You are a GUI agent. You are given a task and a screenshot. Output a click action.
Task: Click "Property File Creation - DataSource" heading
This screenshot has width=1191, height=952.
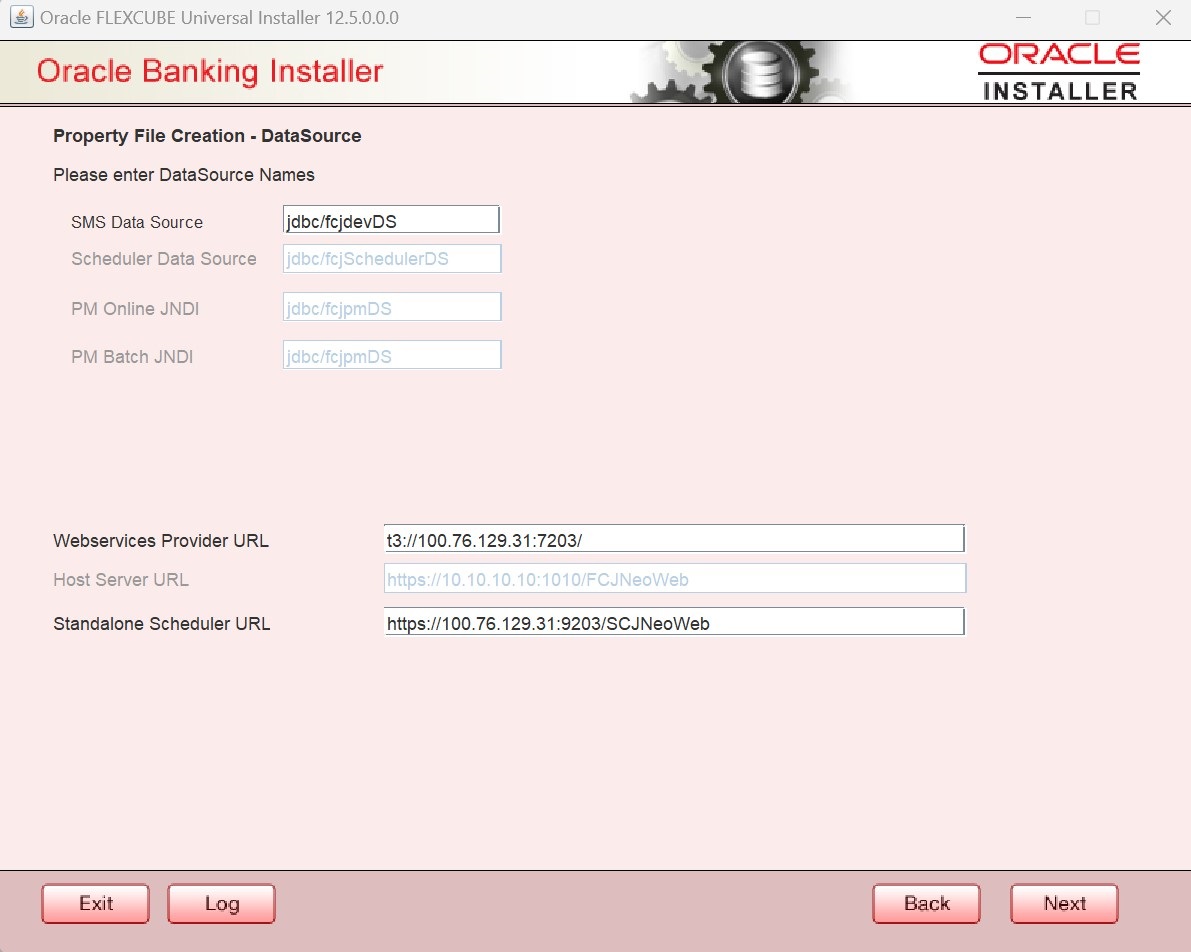(x=207, y=136)
